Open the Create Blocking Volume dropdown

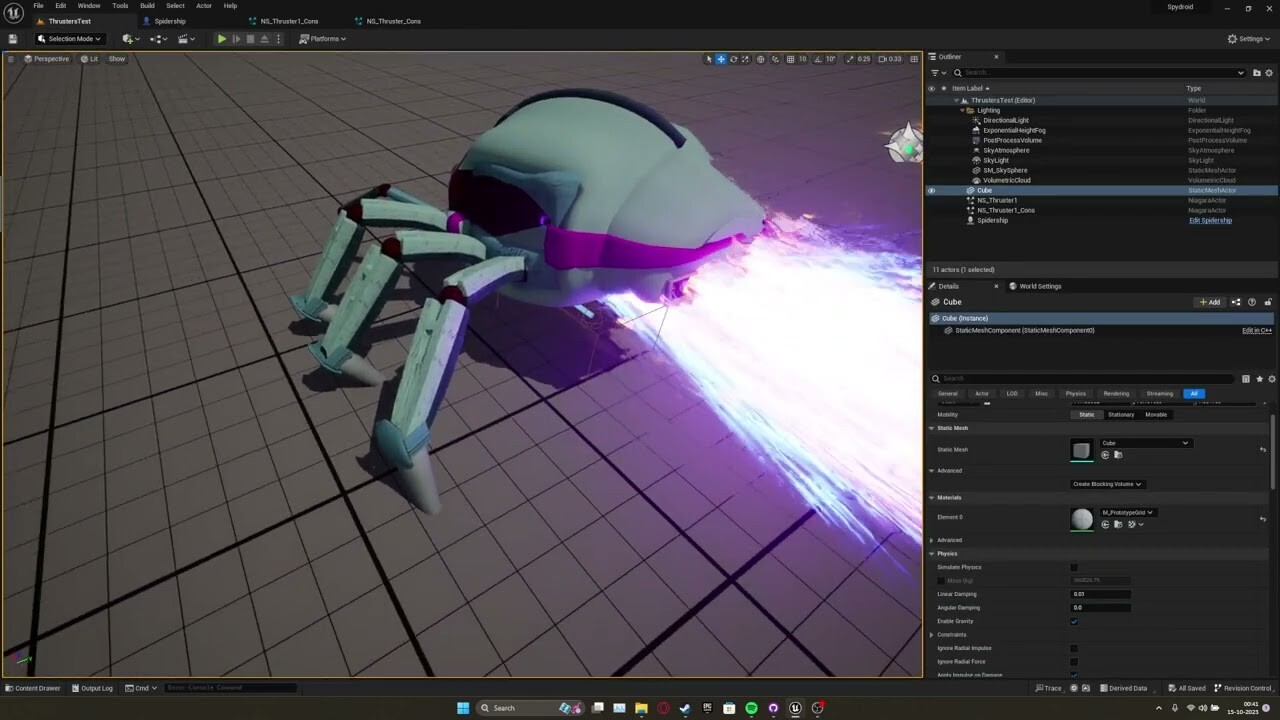[1110, 483]
